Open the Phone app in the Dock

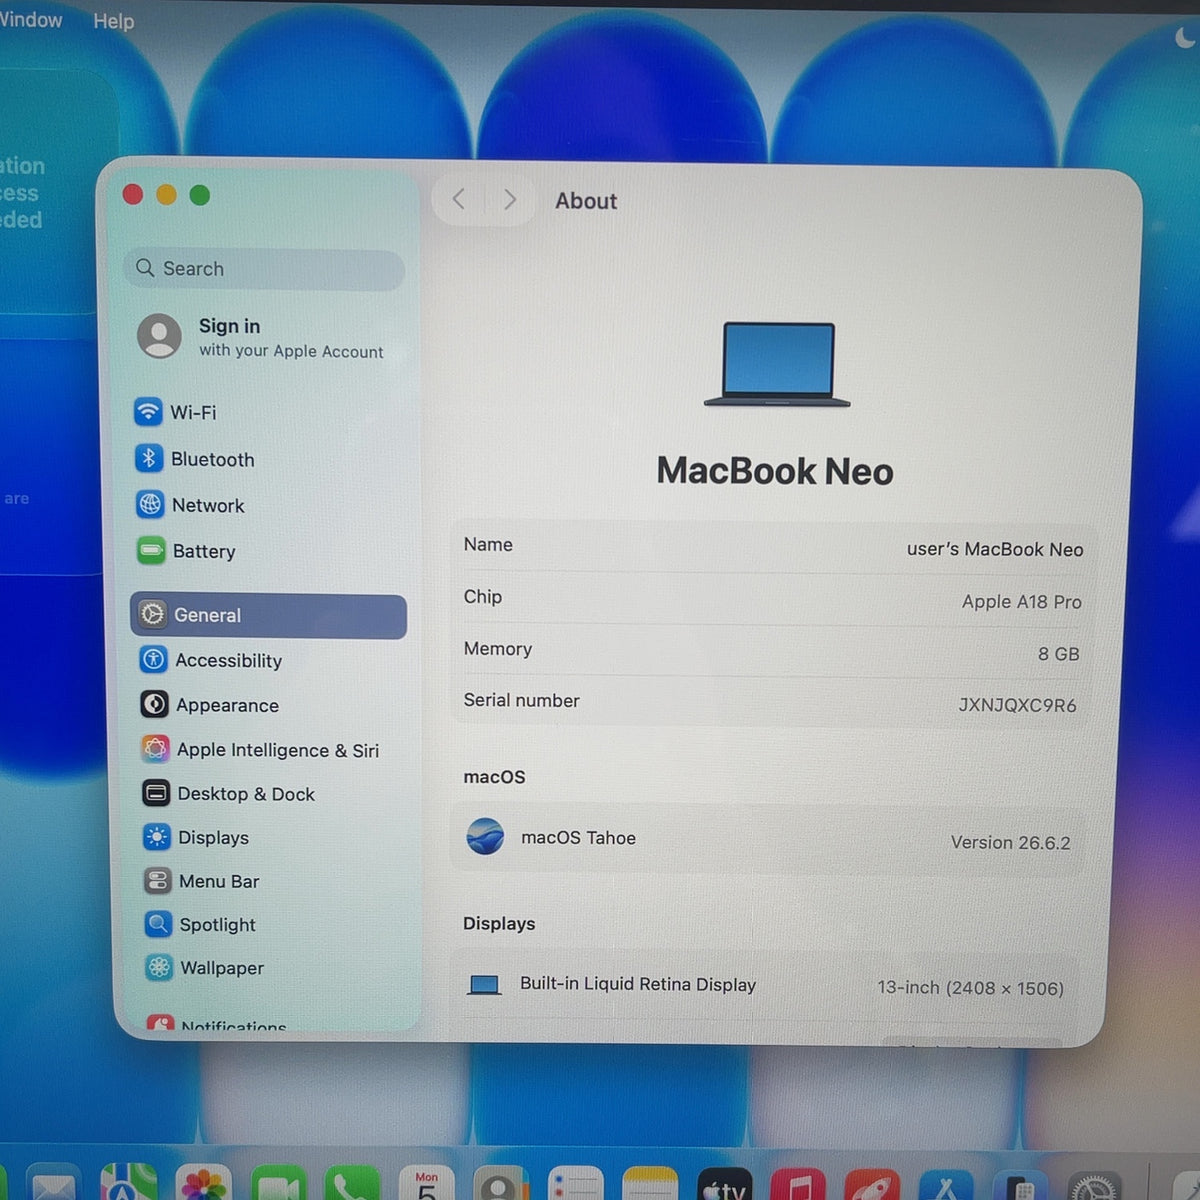point(352,1185)
